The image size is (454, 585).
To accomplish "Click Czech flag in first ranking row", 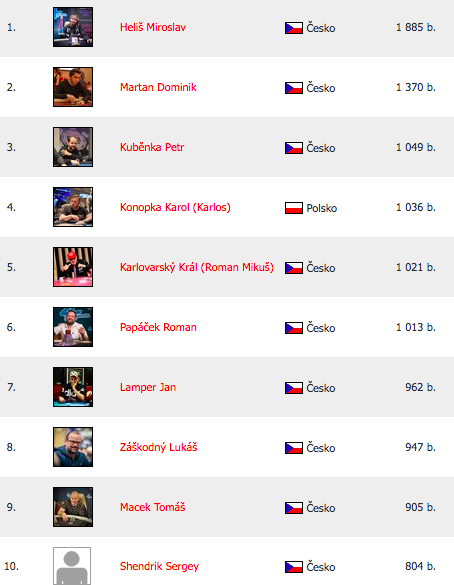I will tap(294, 28).
